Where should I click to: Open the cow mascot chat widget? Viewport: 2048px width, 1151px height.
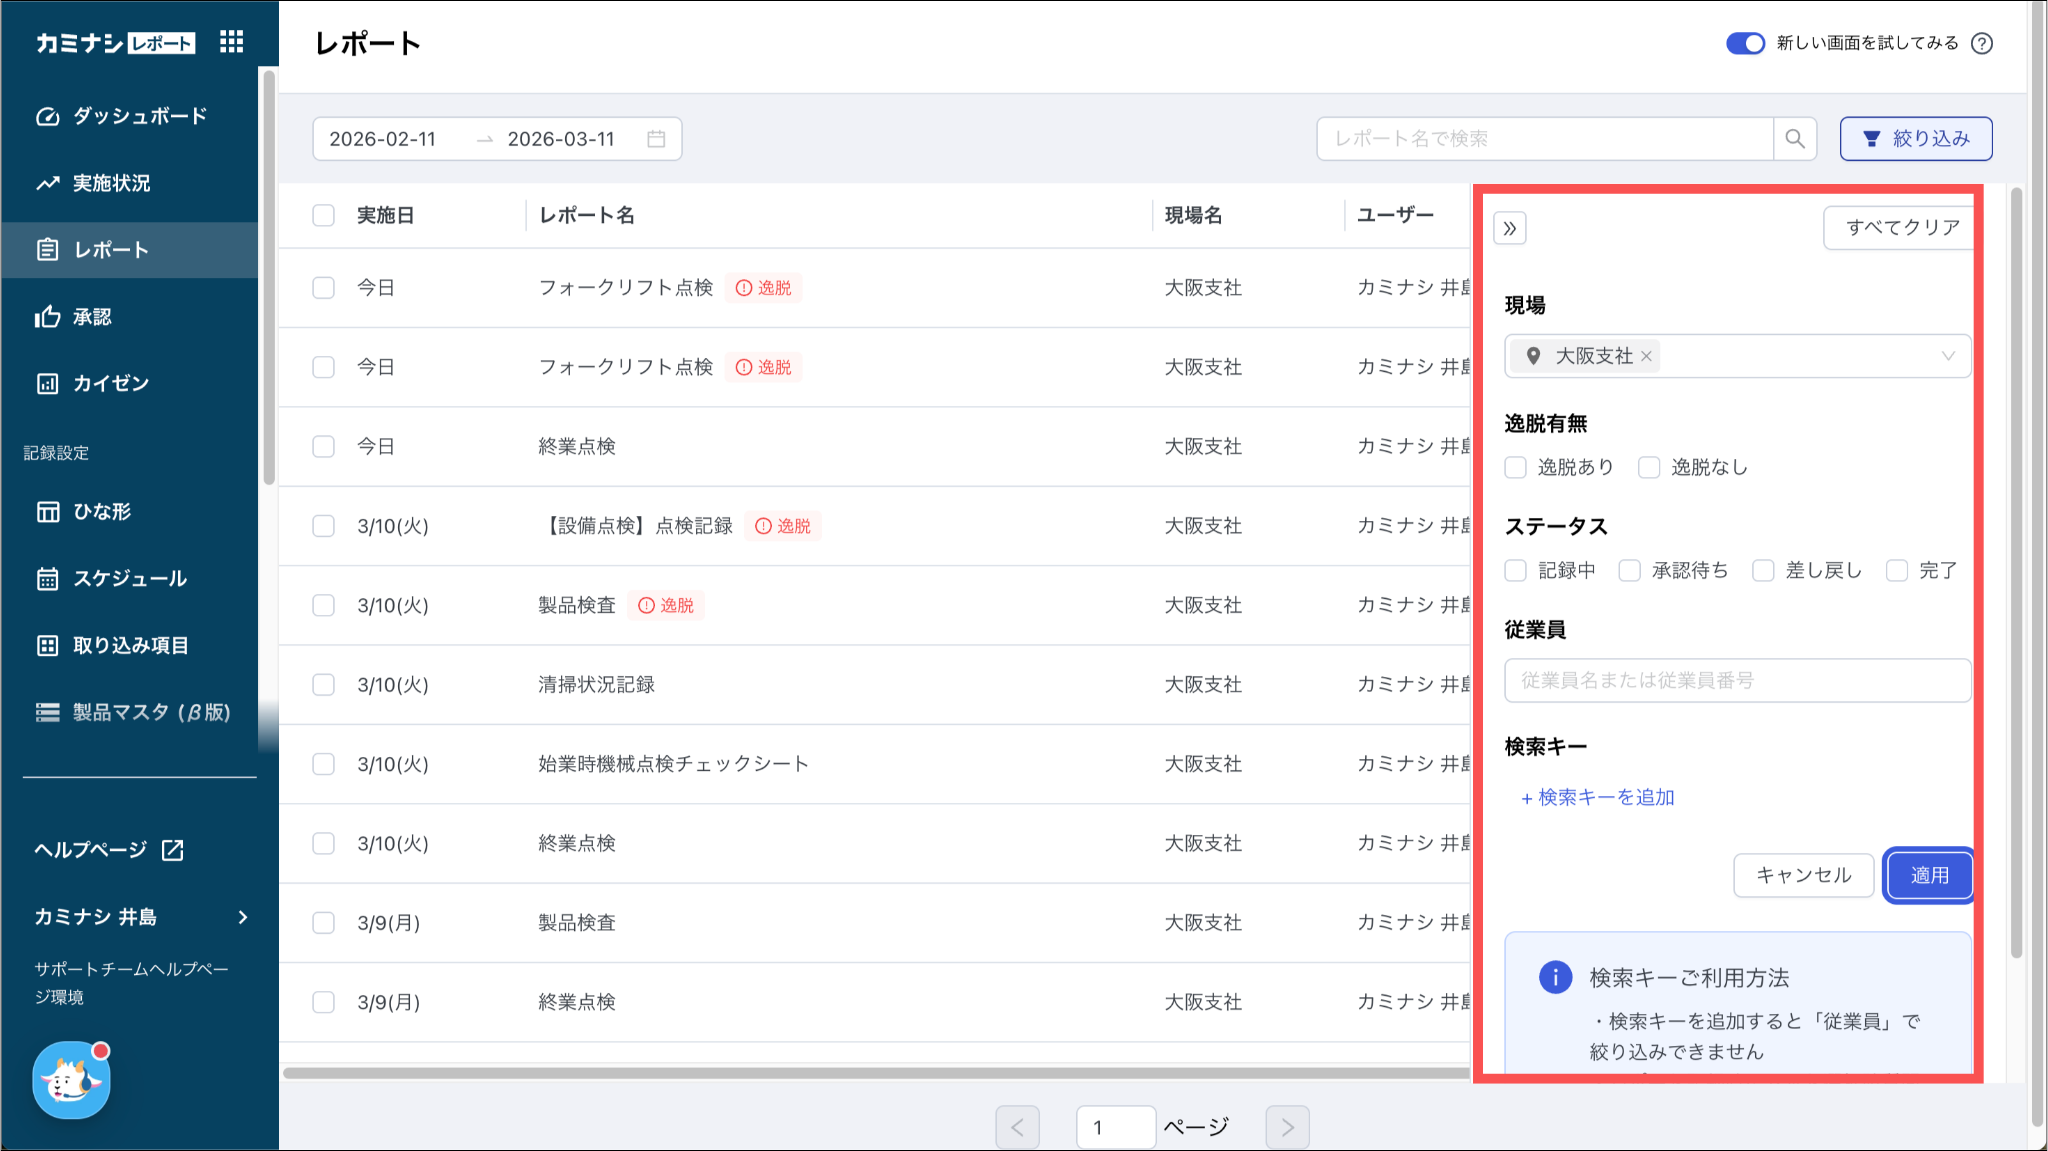click(x=71, y=1080)
